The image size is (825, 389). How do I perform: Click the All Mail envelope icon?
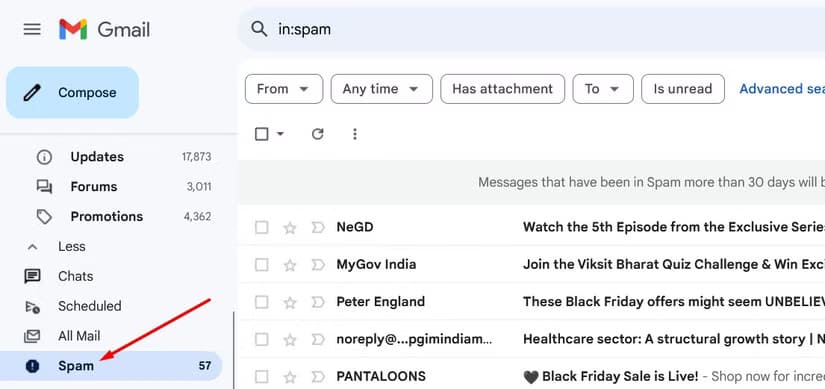tap(32, 336)
